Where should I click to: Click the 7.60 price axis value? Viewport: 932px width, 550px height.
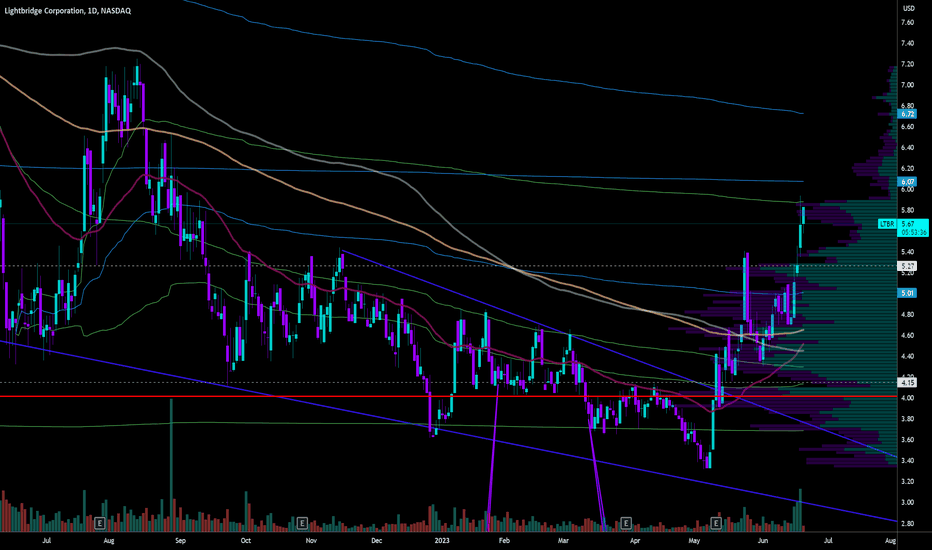click(x=908, y=23)
